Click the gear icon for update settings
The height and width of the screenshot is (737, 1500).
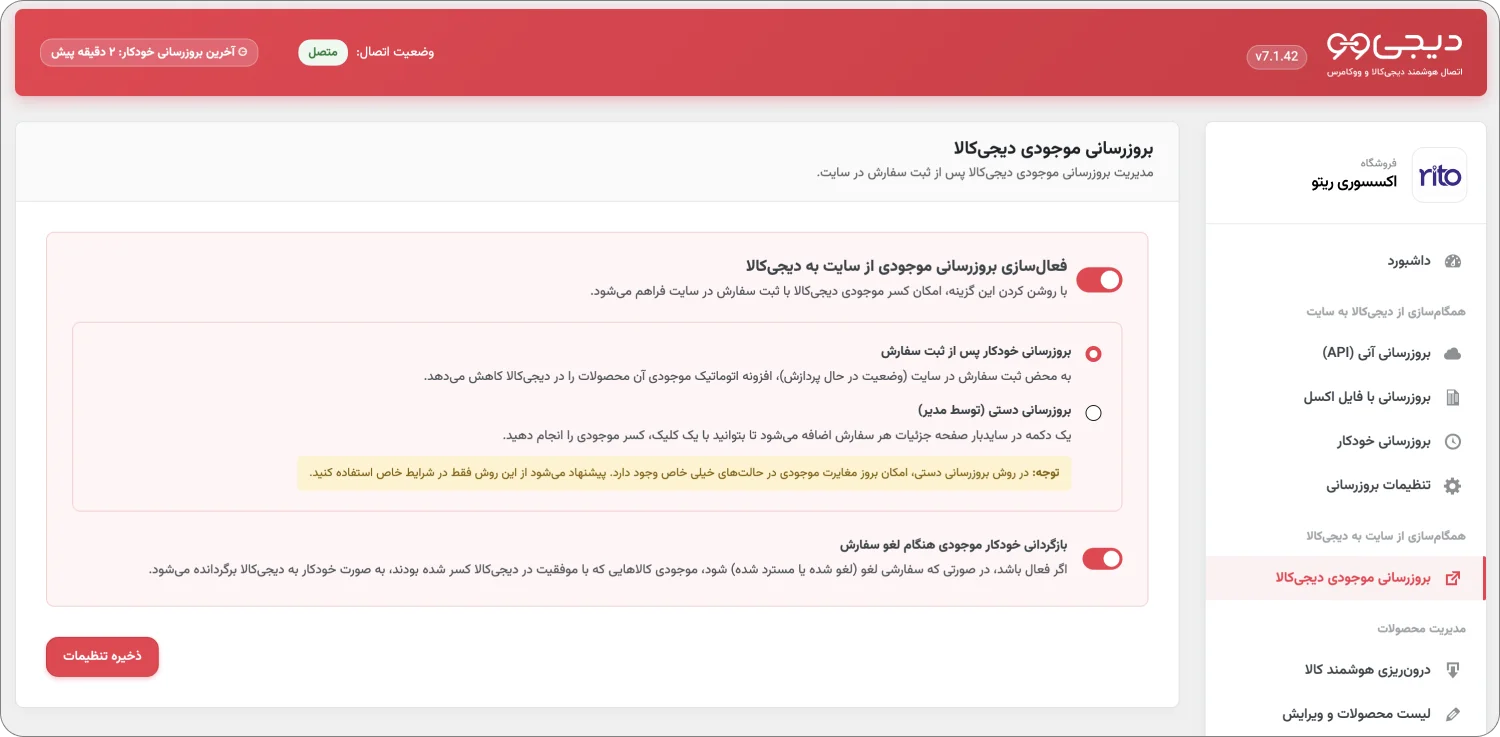pos(1453,486)
